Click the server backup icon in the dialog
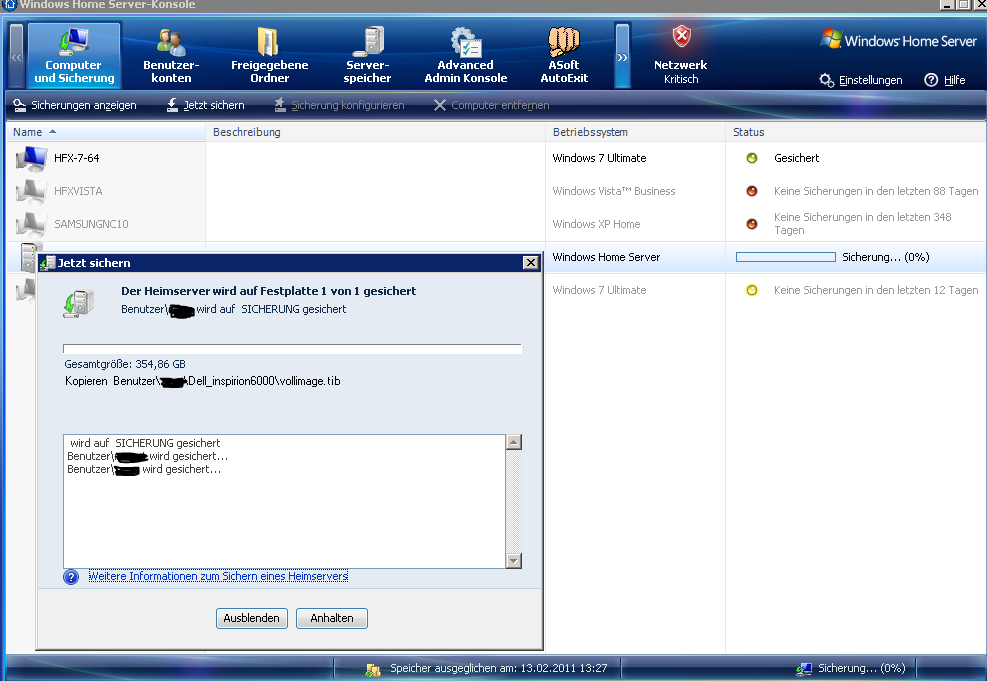Image resolution: width=987 pixels, height=681 pixels. point(78,303)
